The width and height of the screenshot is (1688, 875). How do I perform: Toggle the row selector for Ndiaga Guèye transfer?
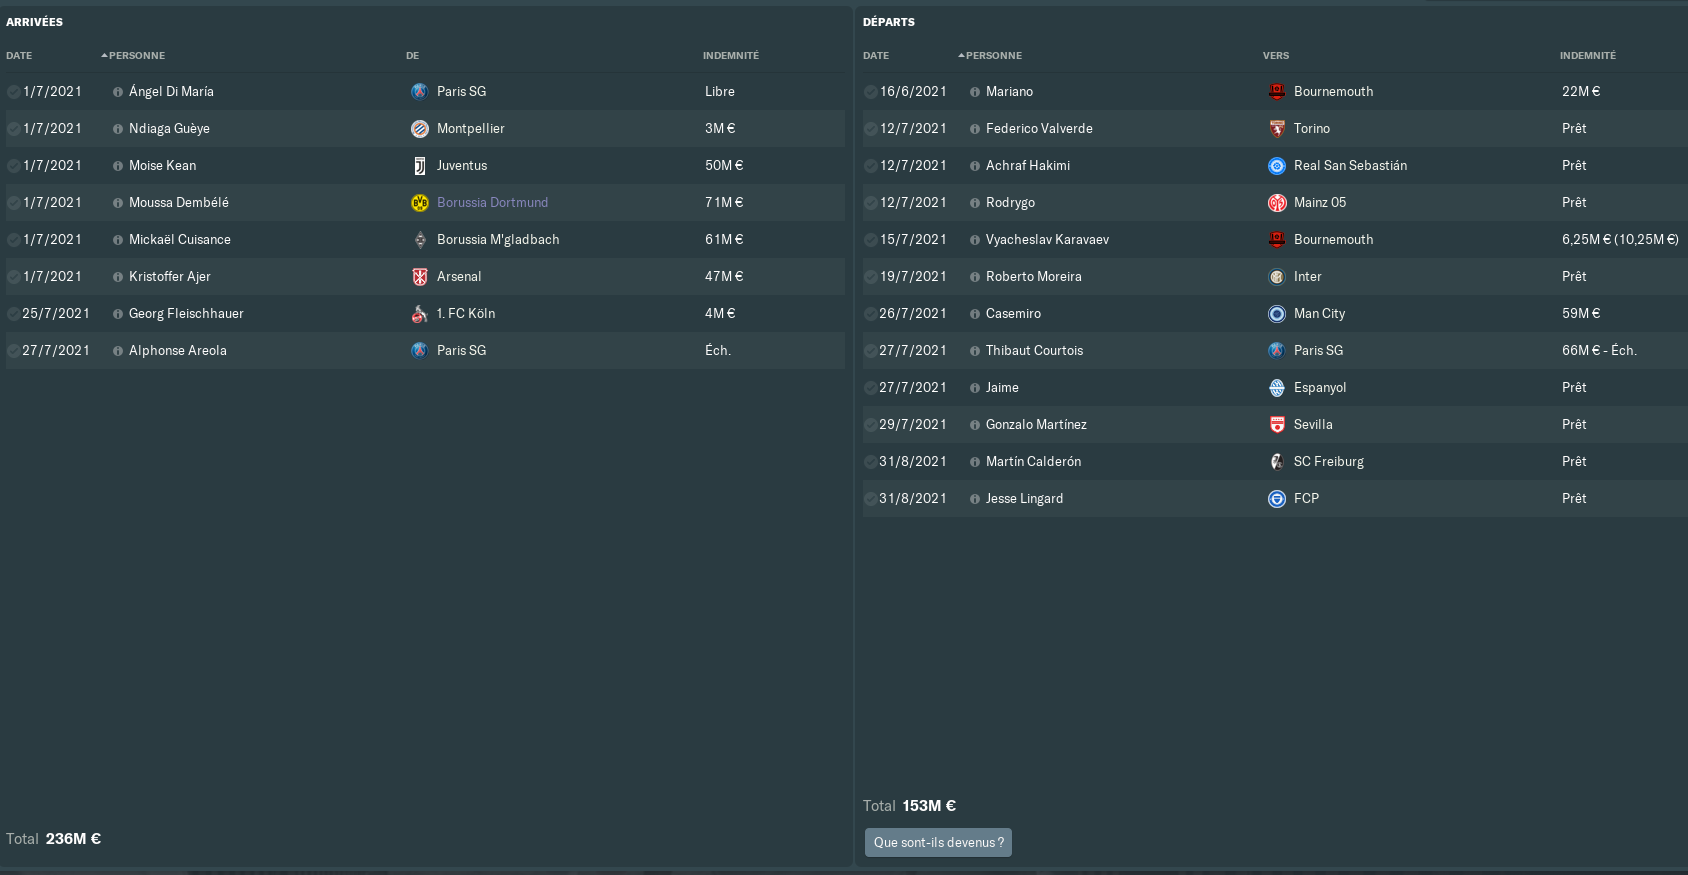pyautogui.click(x=14, y=129)
